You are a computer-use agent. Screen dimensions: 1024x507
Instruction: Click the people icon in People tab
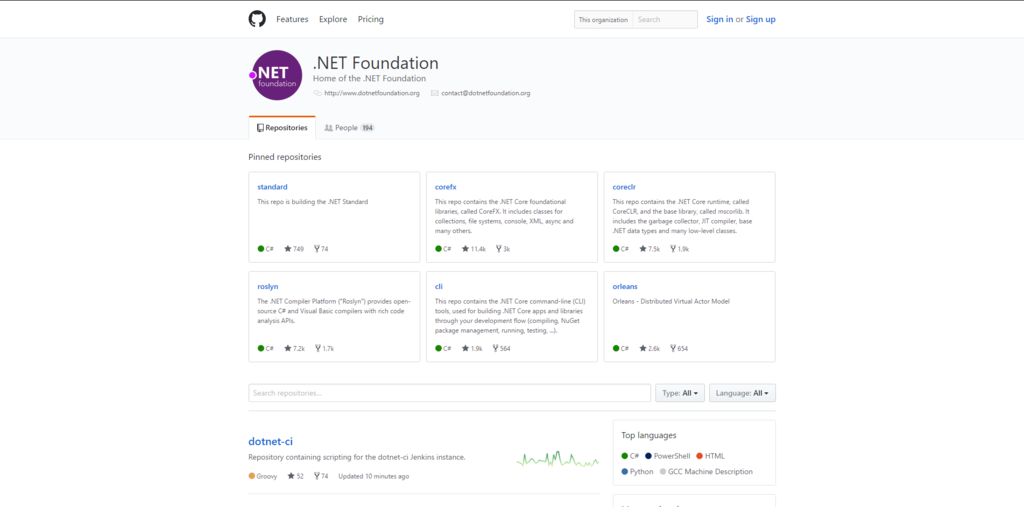(328, 128)
